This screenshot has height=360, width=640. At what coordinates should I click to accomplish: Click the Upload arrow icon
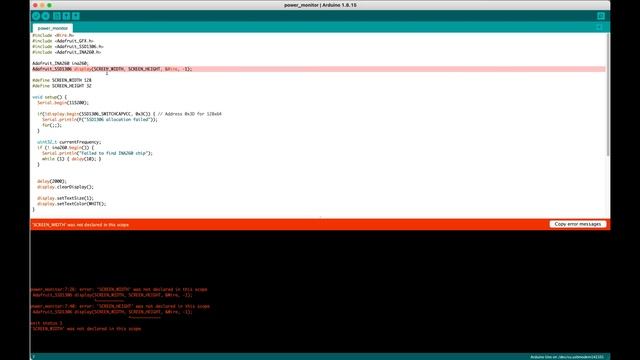click(46, 16)
